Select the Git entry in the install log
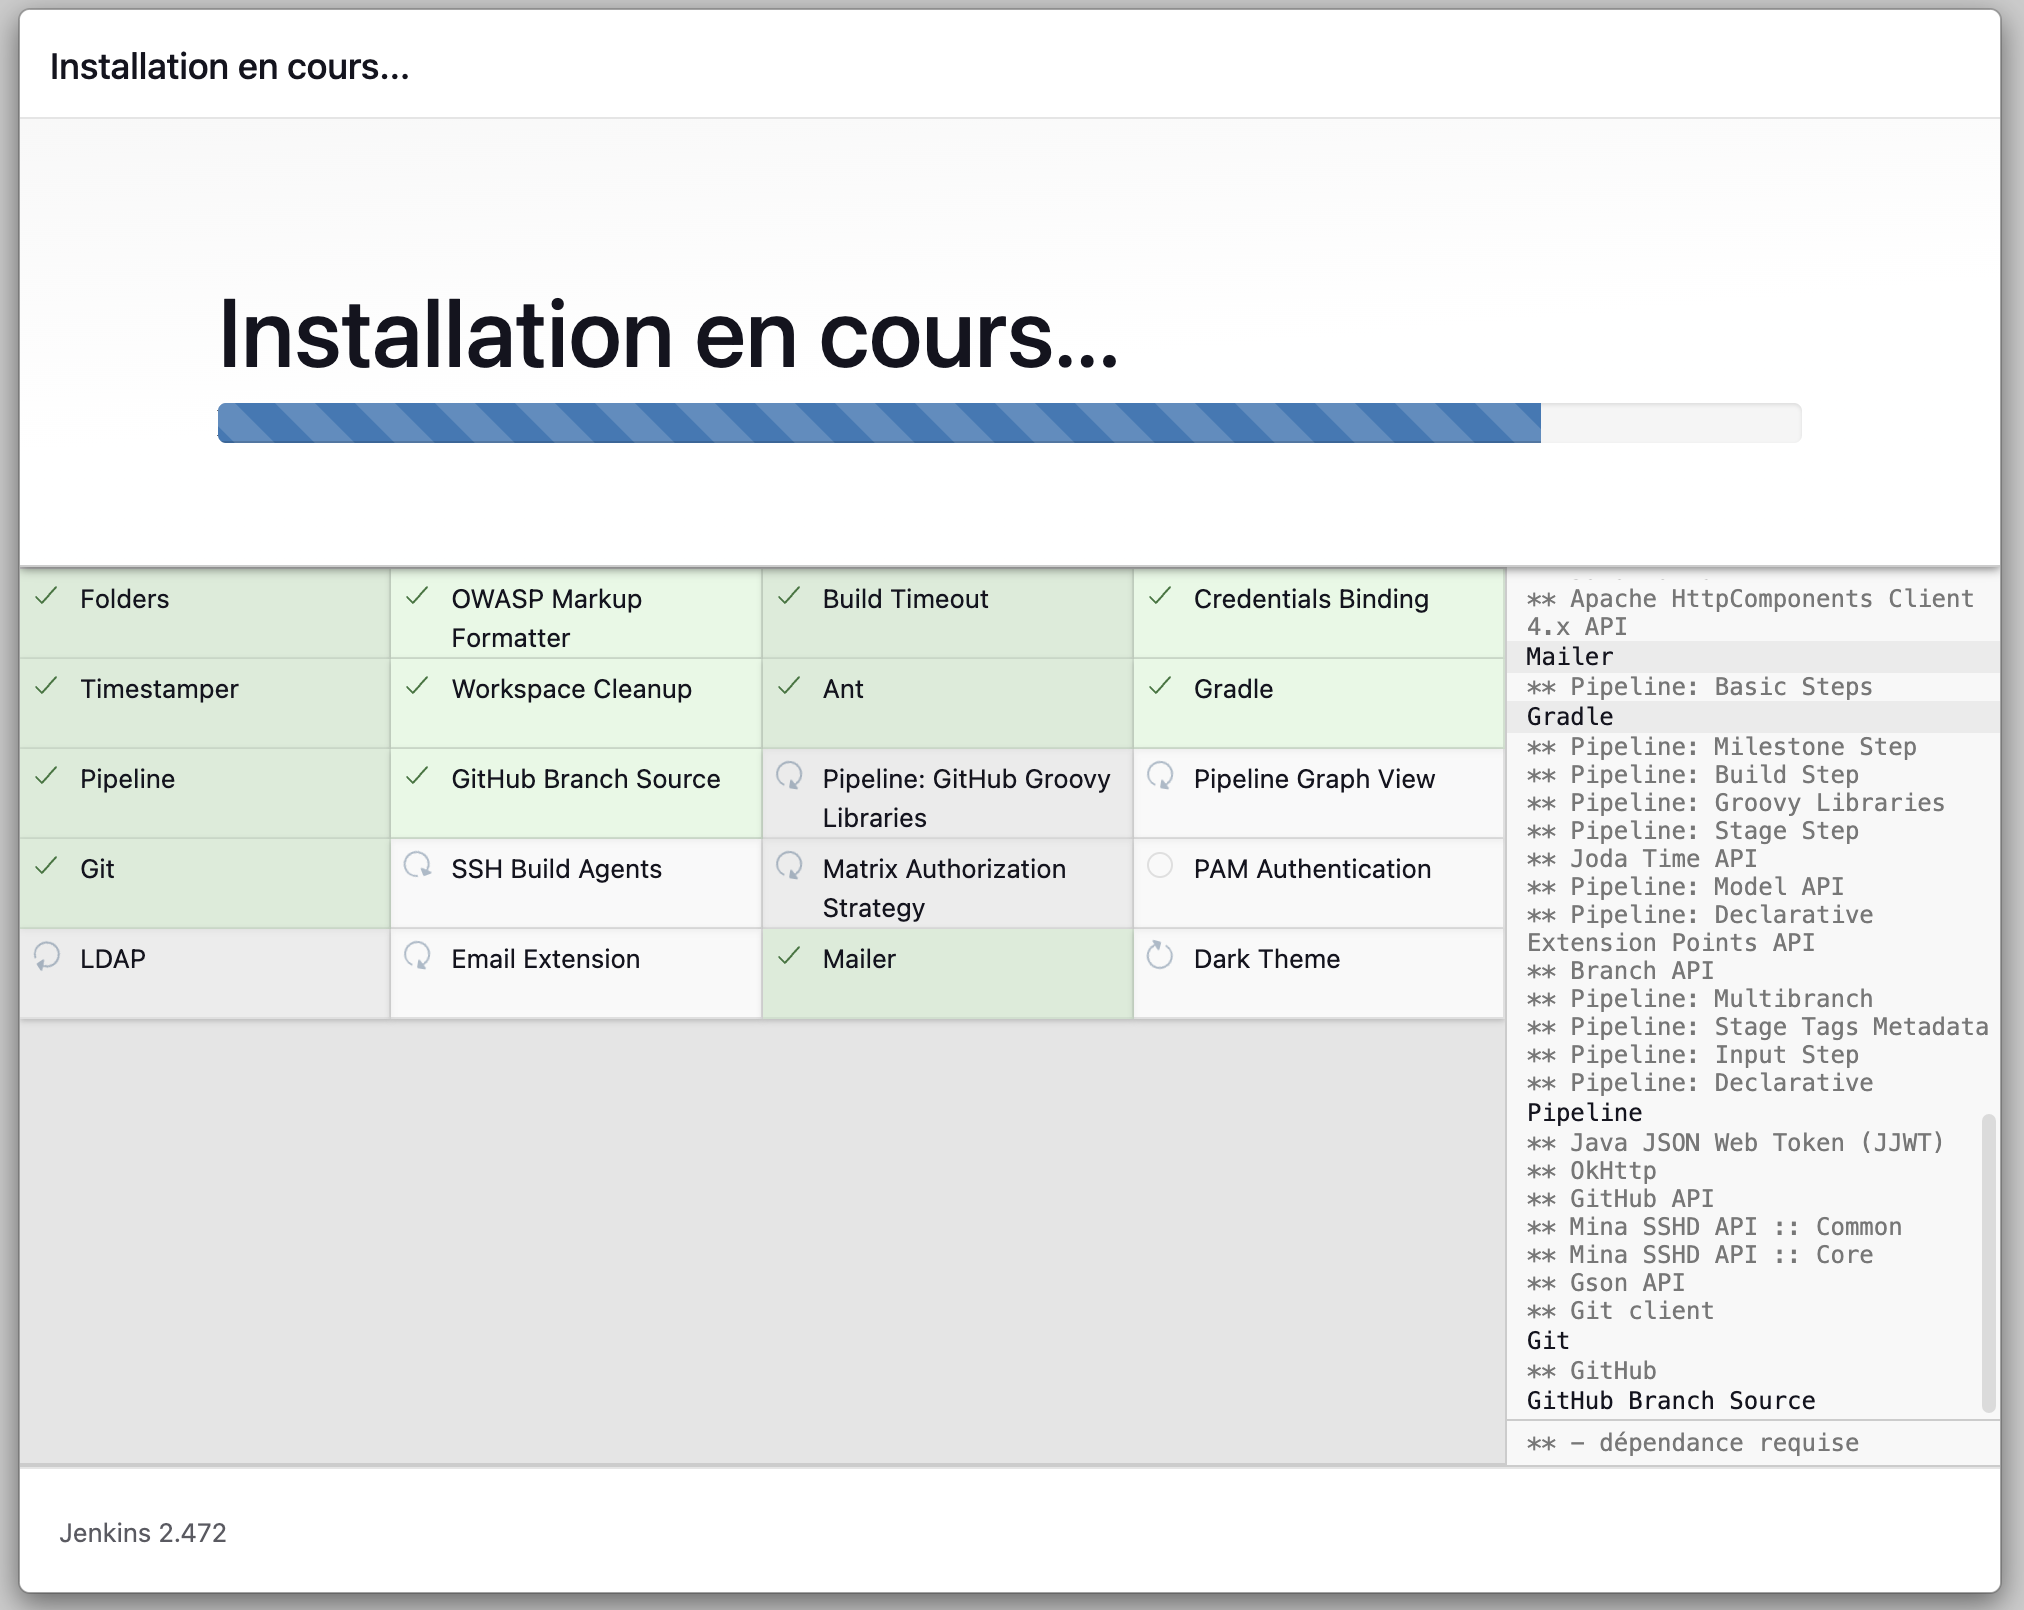 click(x=1548, y=1341)
